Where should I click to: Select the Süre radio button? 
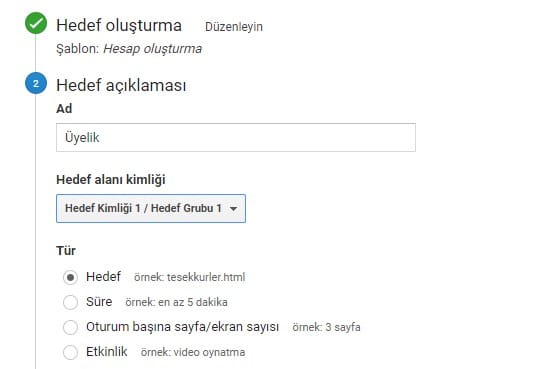70,302
